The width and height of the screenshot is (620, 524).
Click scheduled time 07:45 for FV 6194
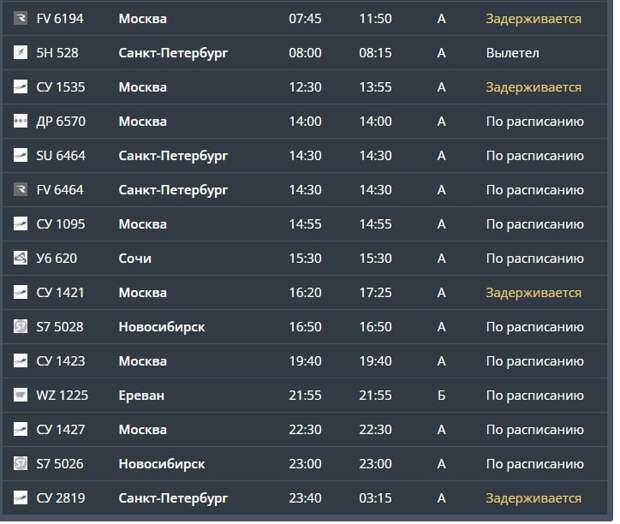[305, 19]
